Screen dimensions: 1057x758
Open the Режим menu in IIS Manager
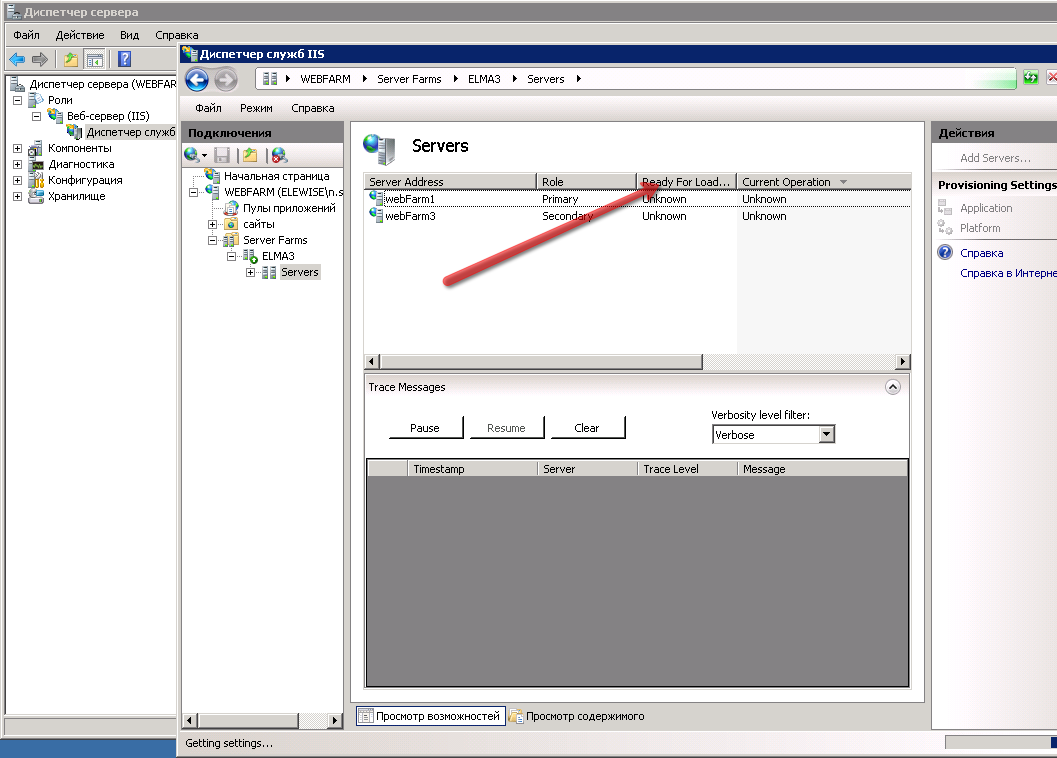256,108
